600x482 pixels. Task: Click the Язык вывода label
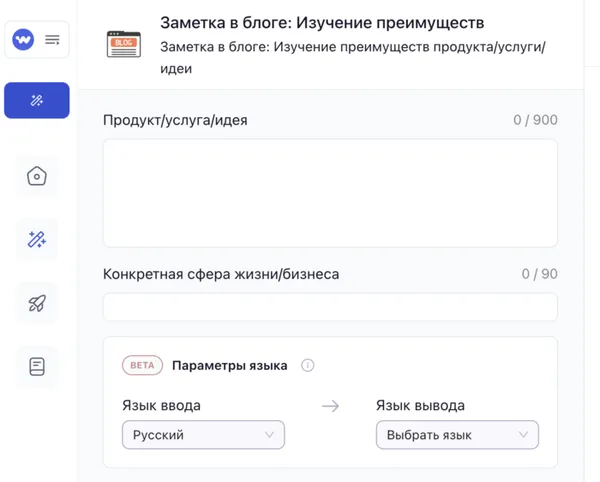(420, 405)
